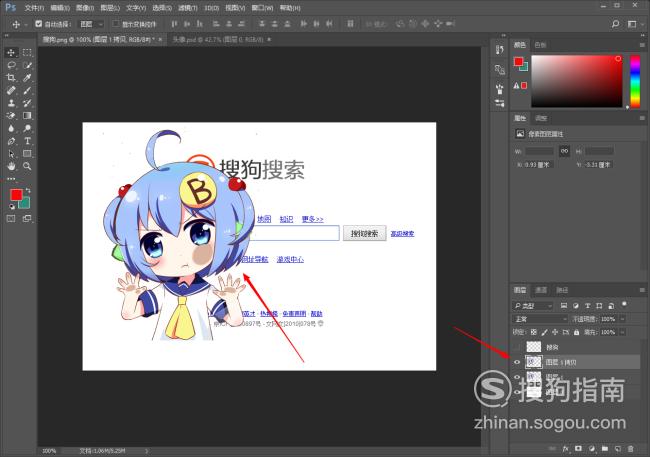The width and height of the screenshot is (650, 457).
Task: Open the blend mode dropdown
Action: [x=540, y=319]
